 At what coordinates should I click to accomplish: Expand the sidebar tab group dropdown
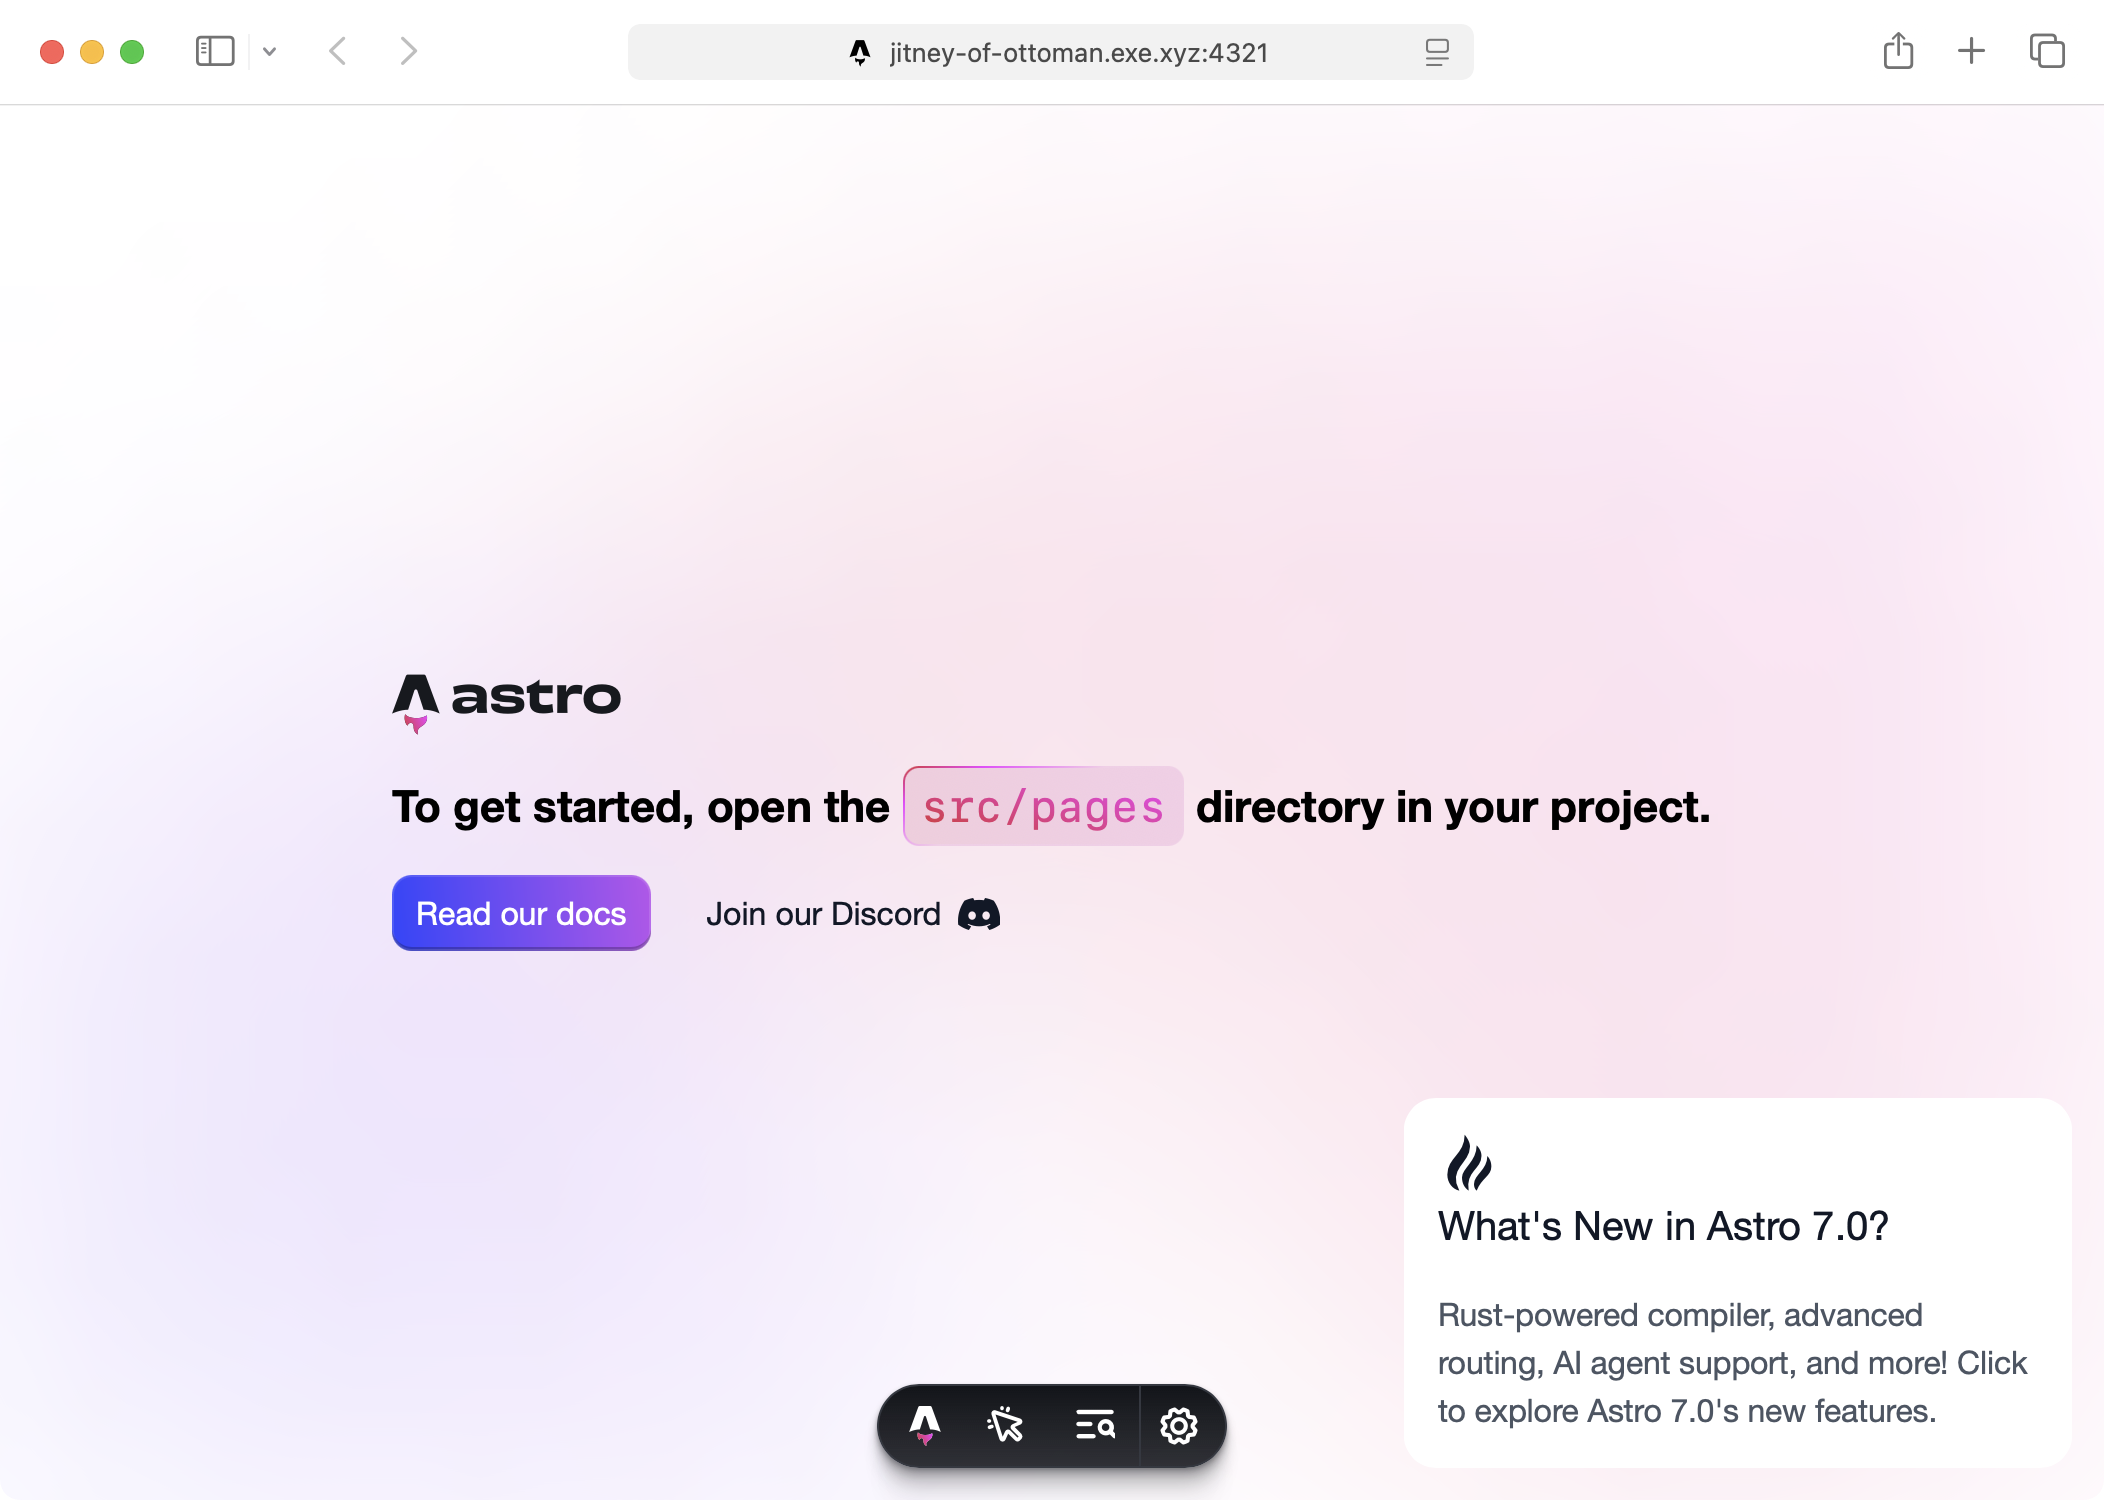(x=269, y=51)
